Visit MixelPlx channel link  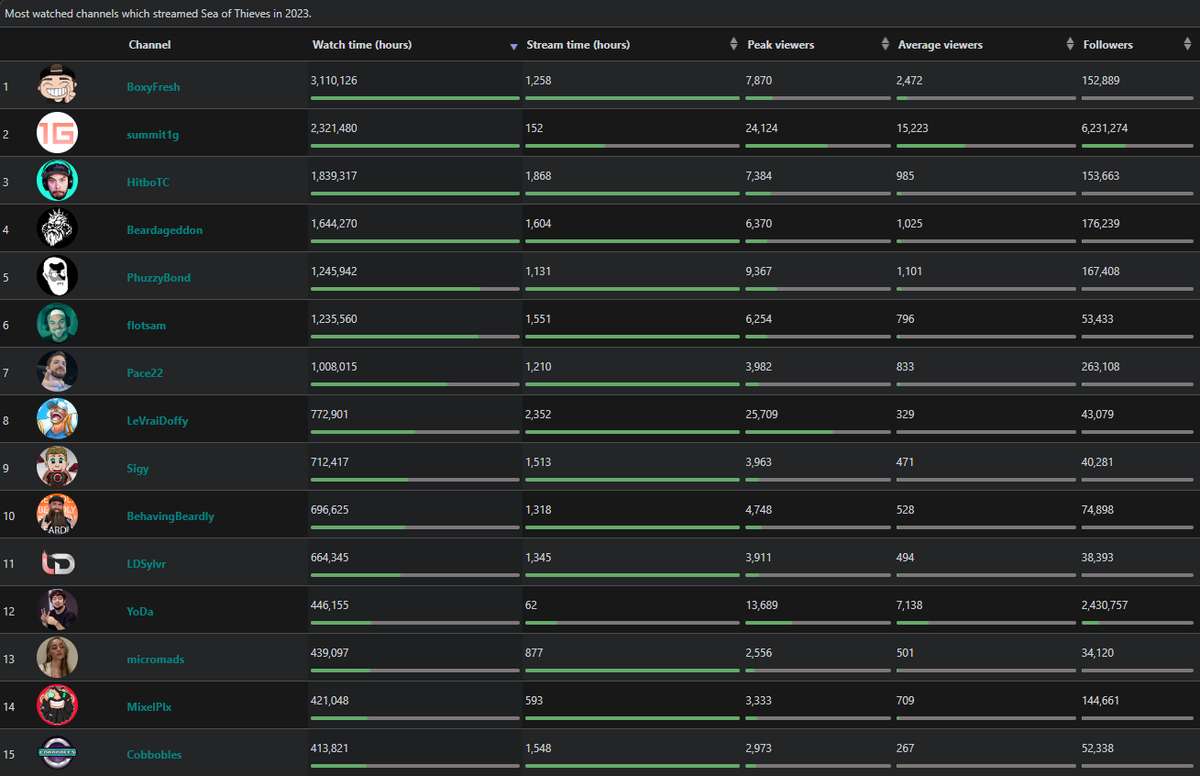coord(150,707)
